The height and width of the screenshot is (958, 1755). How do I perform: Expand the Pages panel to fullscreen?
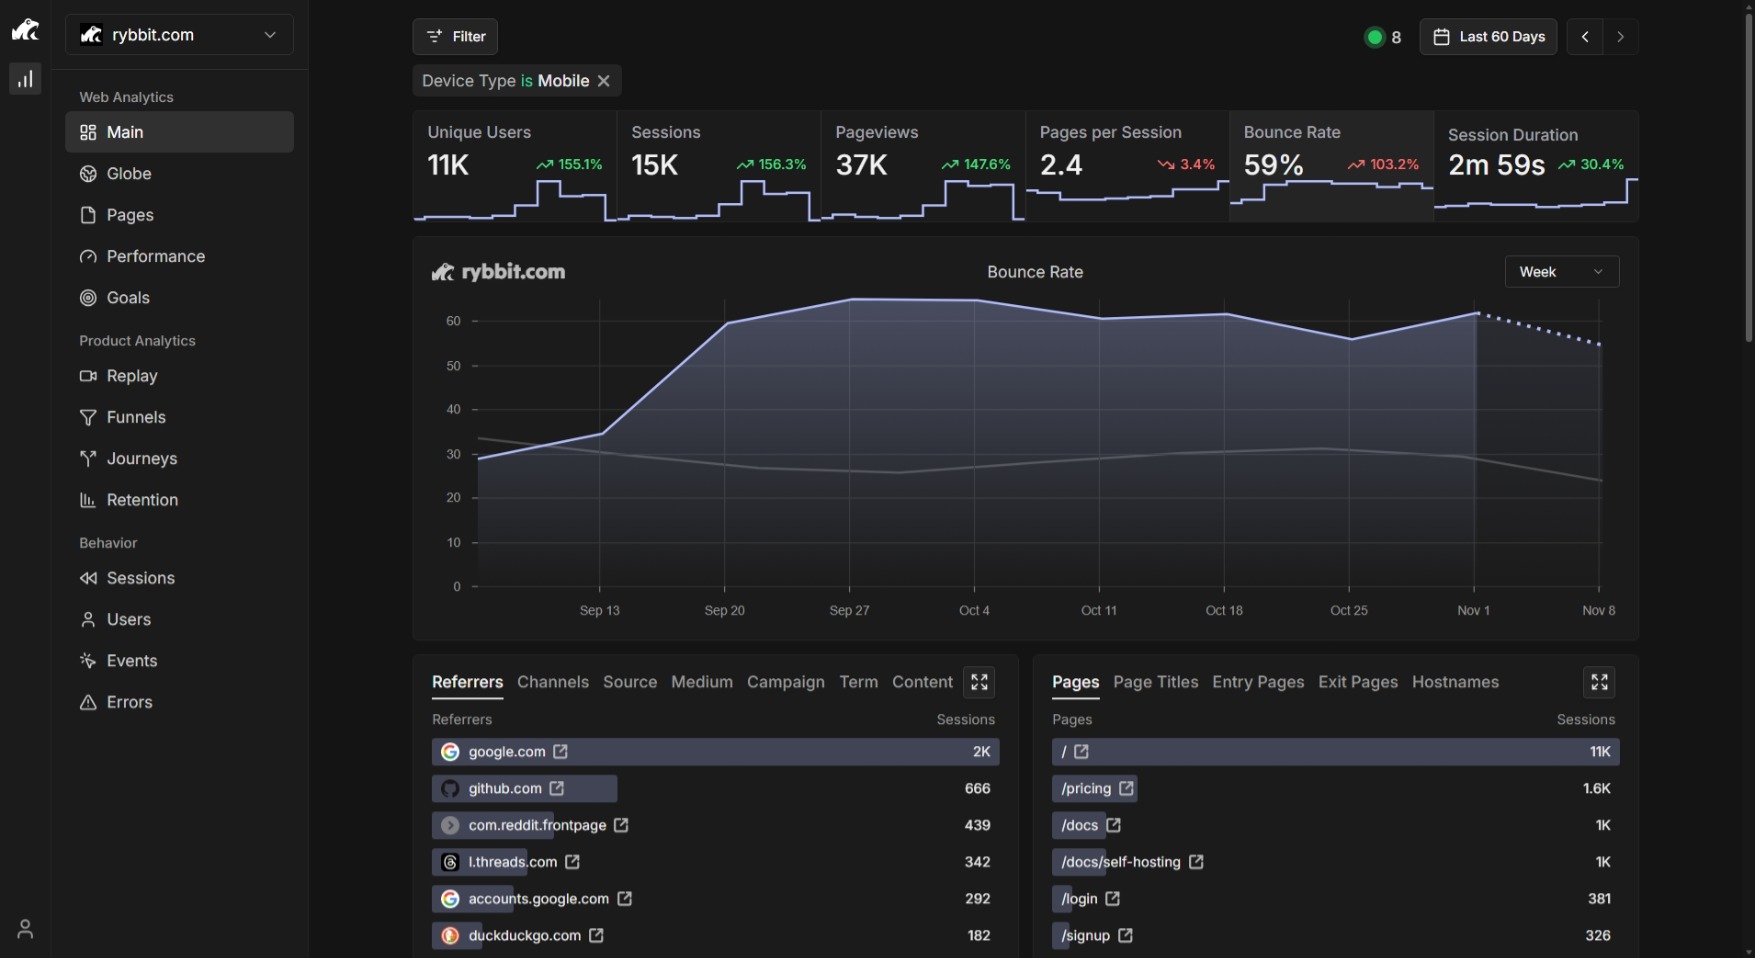(1599, 682)
